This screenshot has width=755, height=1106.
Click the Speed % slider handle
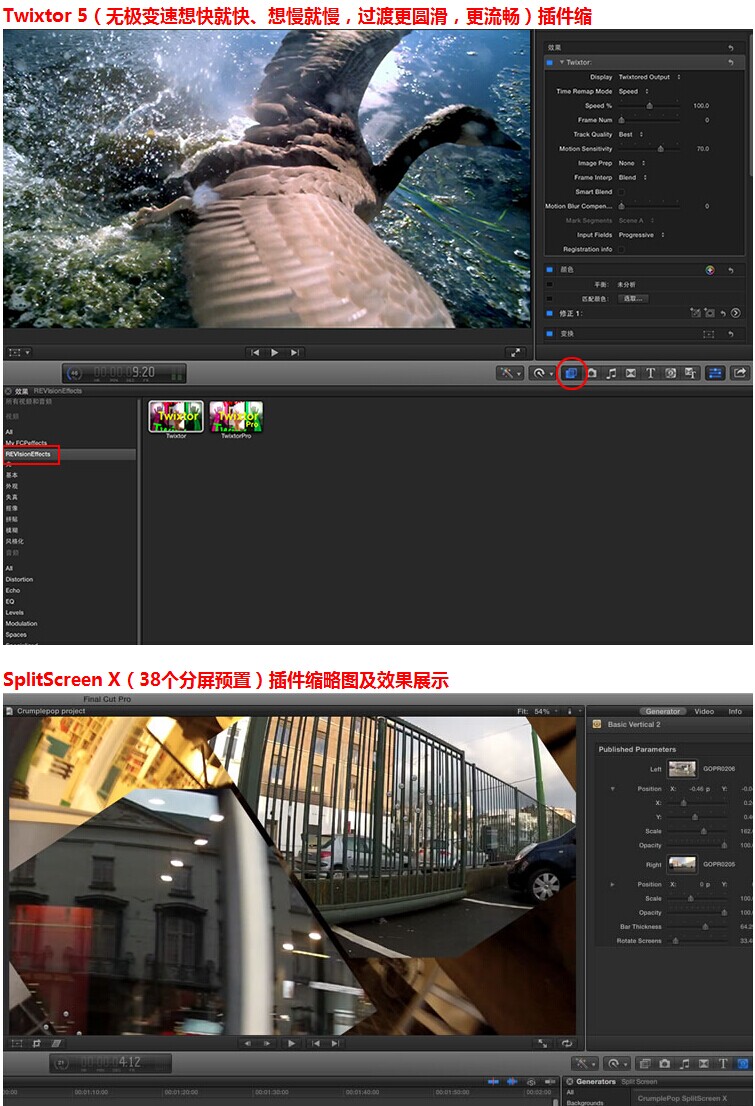click(x=649, y=105)
